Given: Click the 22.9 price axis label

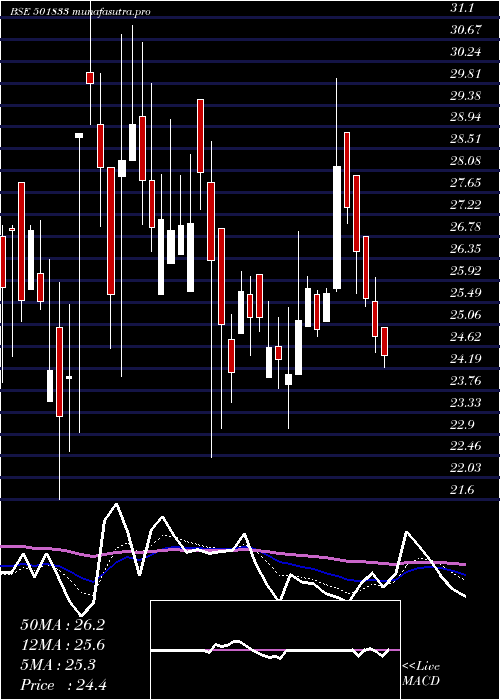Looking at the screenshot, I should 464,424.
